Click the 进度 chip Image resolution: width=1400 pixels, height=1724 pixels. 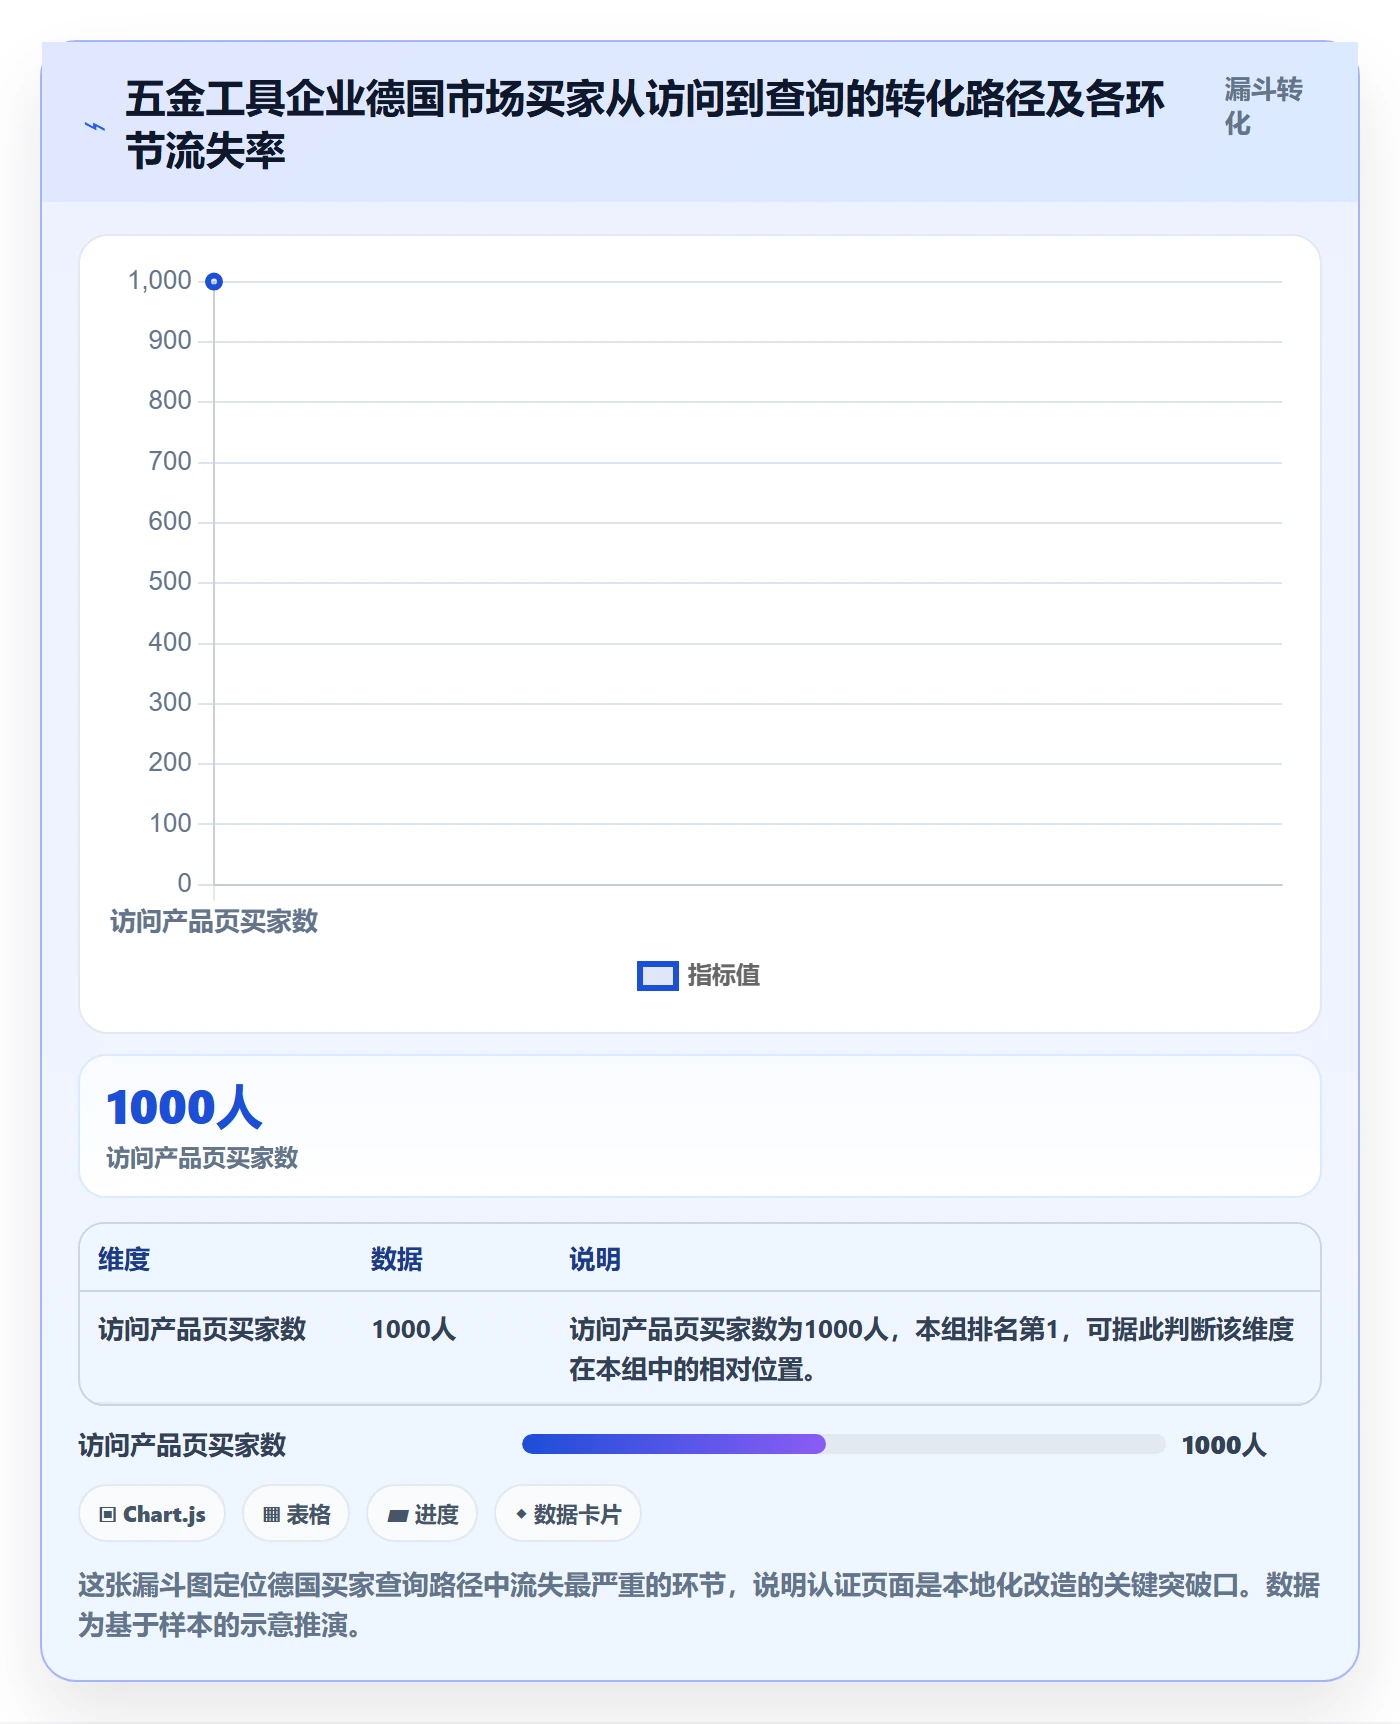tap(422, 1514)
